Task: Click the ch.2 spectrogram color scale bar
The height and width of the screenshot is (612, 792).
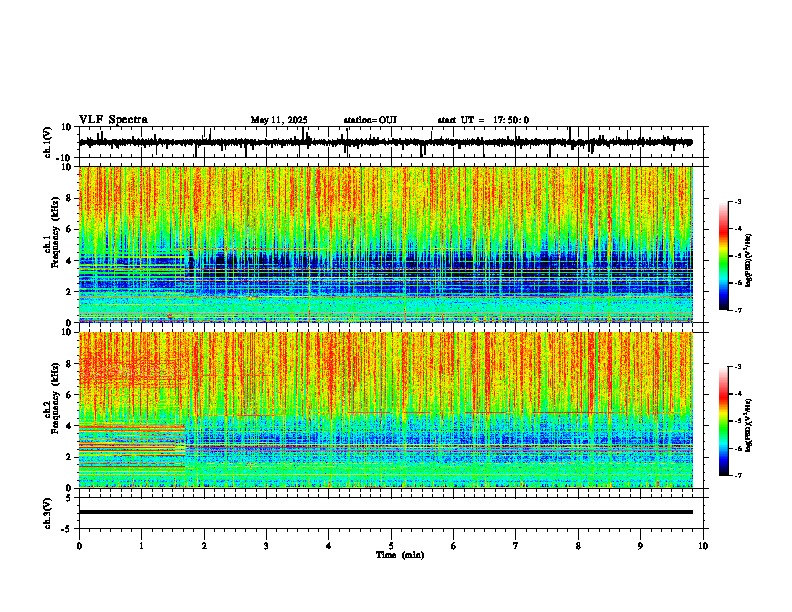Action: pyautogui.click(x=724, y=421)
